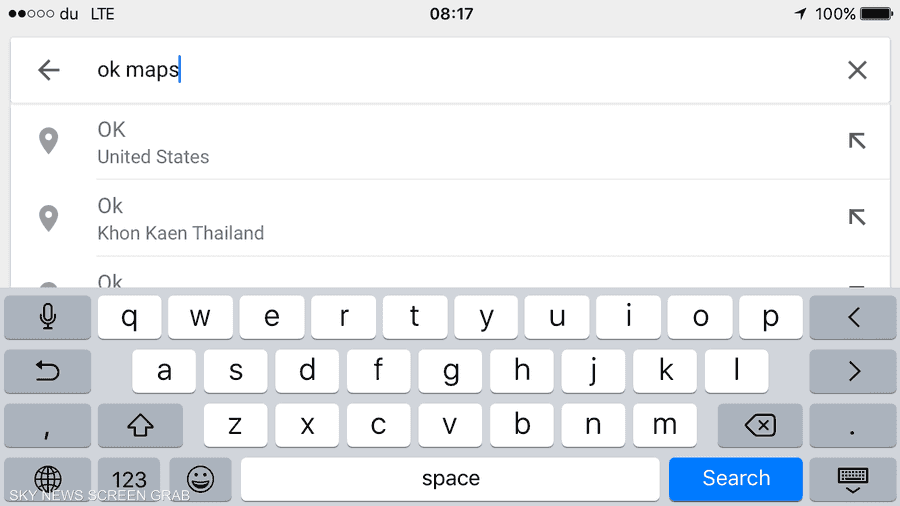This screenshot has width=900, height=506.
Task: Tap the space bar
Action: point(450,480)
